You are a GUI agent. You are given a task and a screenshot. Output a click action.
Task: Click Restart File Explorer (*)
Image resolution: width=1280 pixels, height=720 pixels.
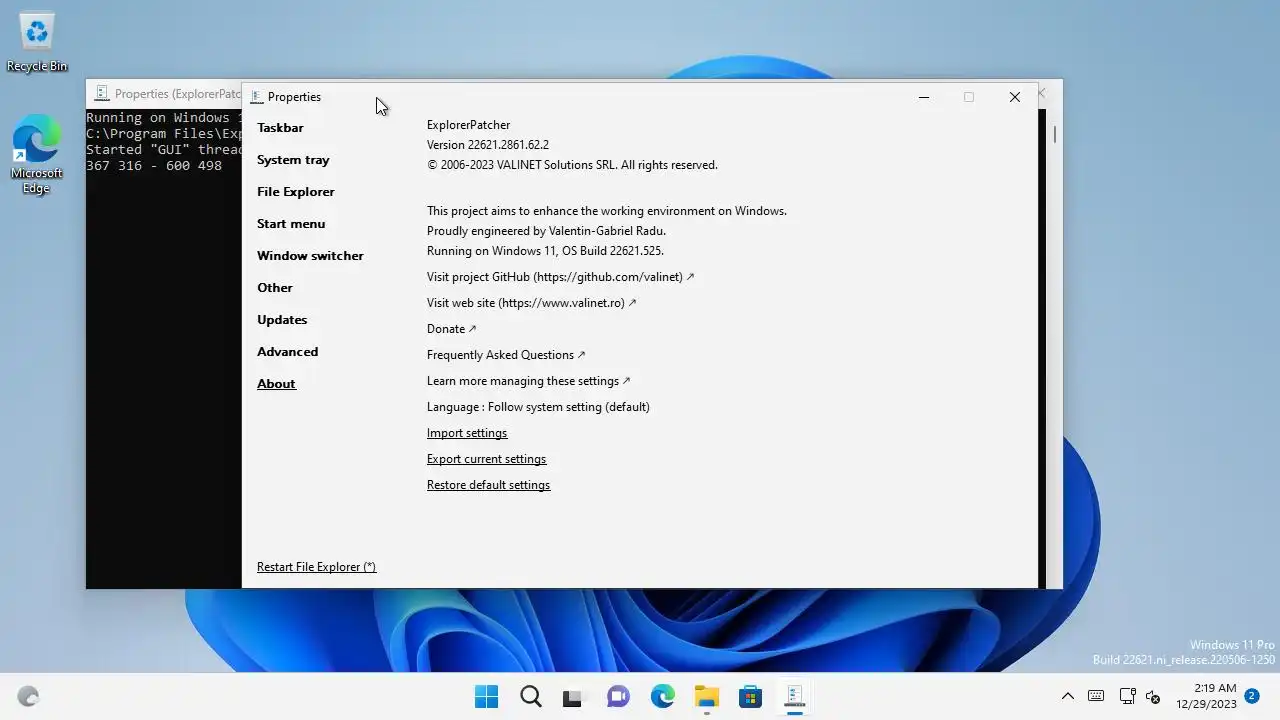pos(316,567)
